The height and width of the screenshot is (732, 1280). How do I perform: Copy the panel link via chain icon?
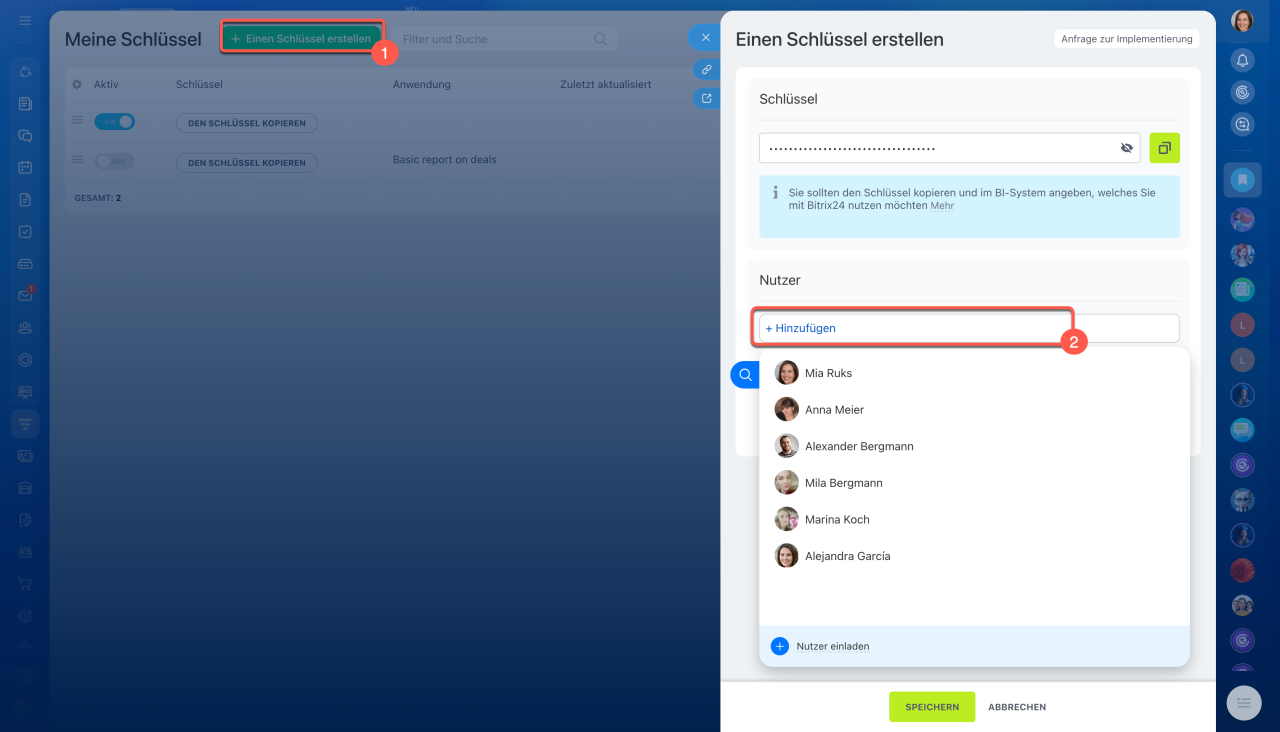[x=706, y=69]
